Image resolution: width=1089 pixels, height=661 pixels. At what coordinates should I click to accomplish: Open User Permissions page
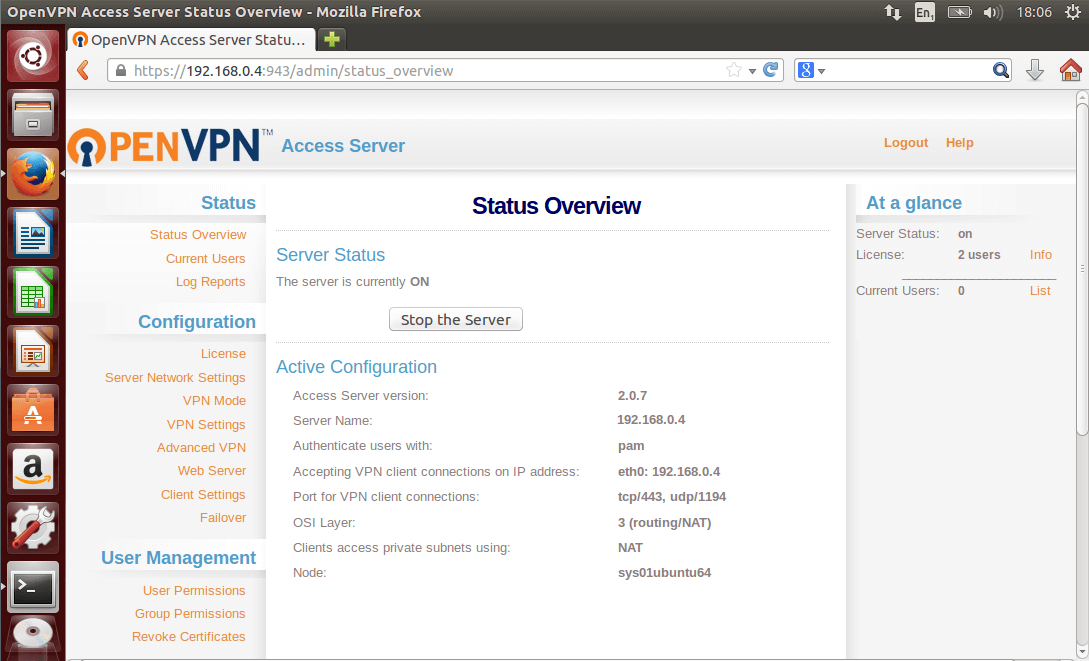(x=194, y=591)
